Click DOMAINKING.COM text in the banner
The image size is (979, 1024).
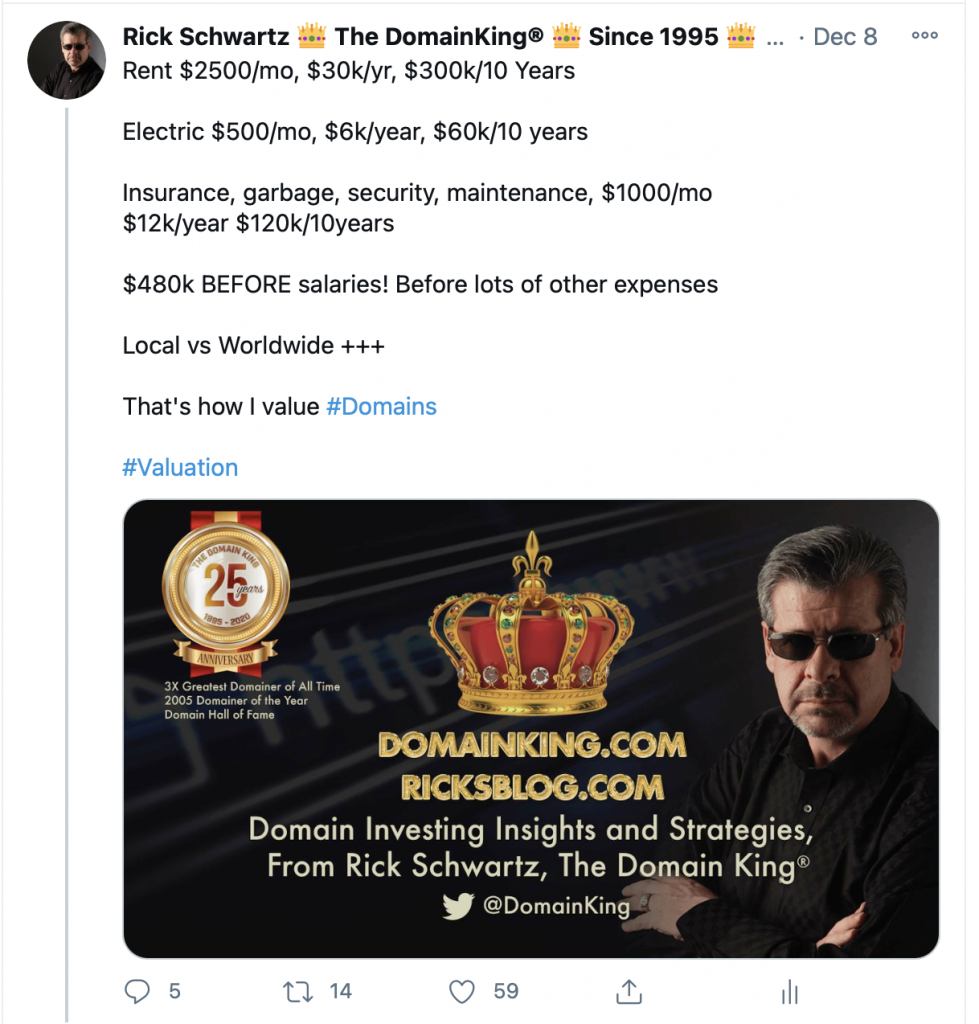532,745
